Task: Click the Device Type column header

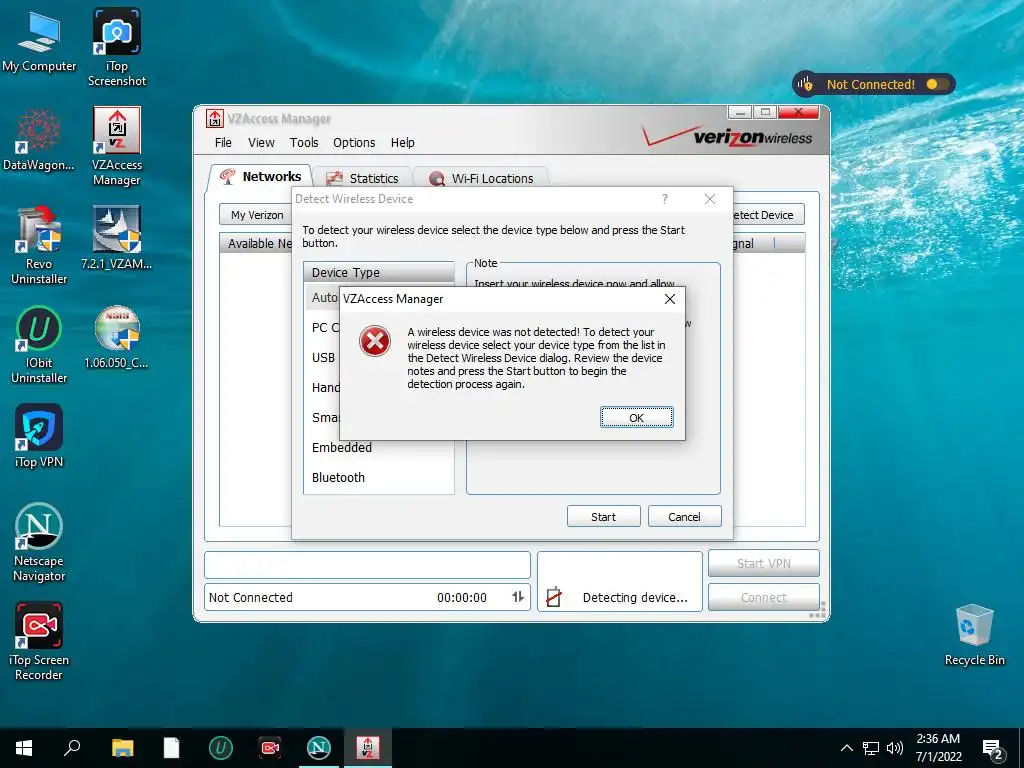Action: tap(379, 272)
